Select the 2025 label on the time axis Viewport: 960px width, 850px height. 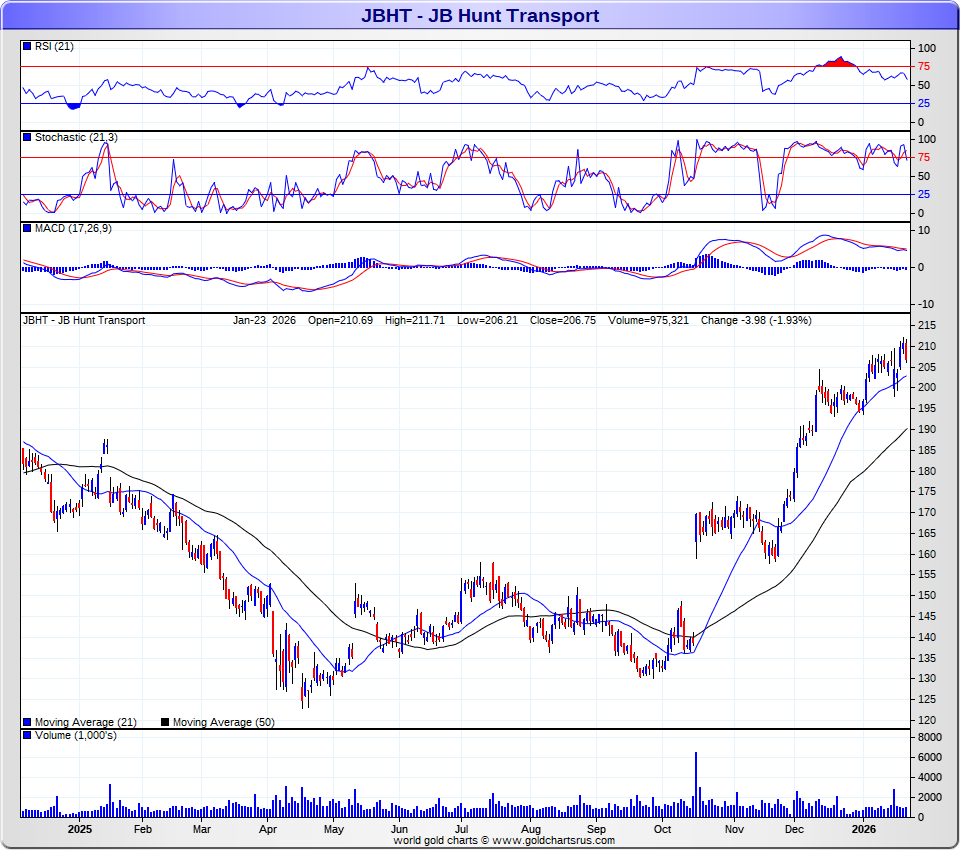click(80, 829)
